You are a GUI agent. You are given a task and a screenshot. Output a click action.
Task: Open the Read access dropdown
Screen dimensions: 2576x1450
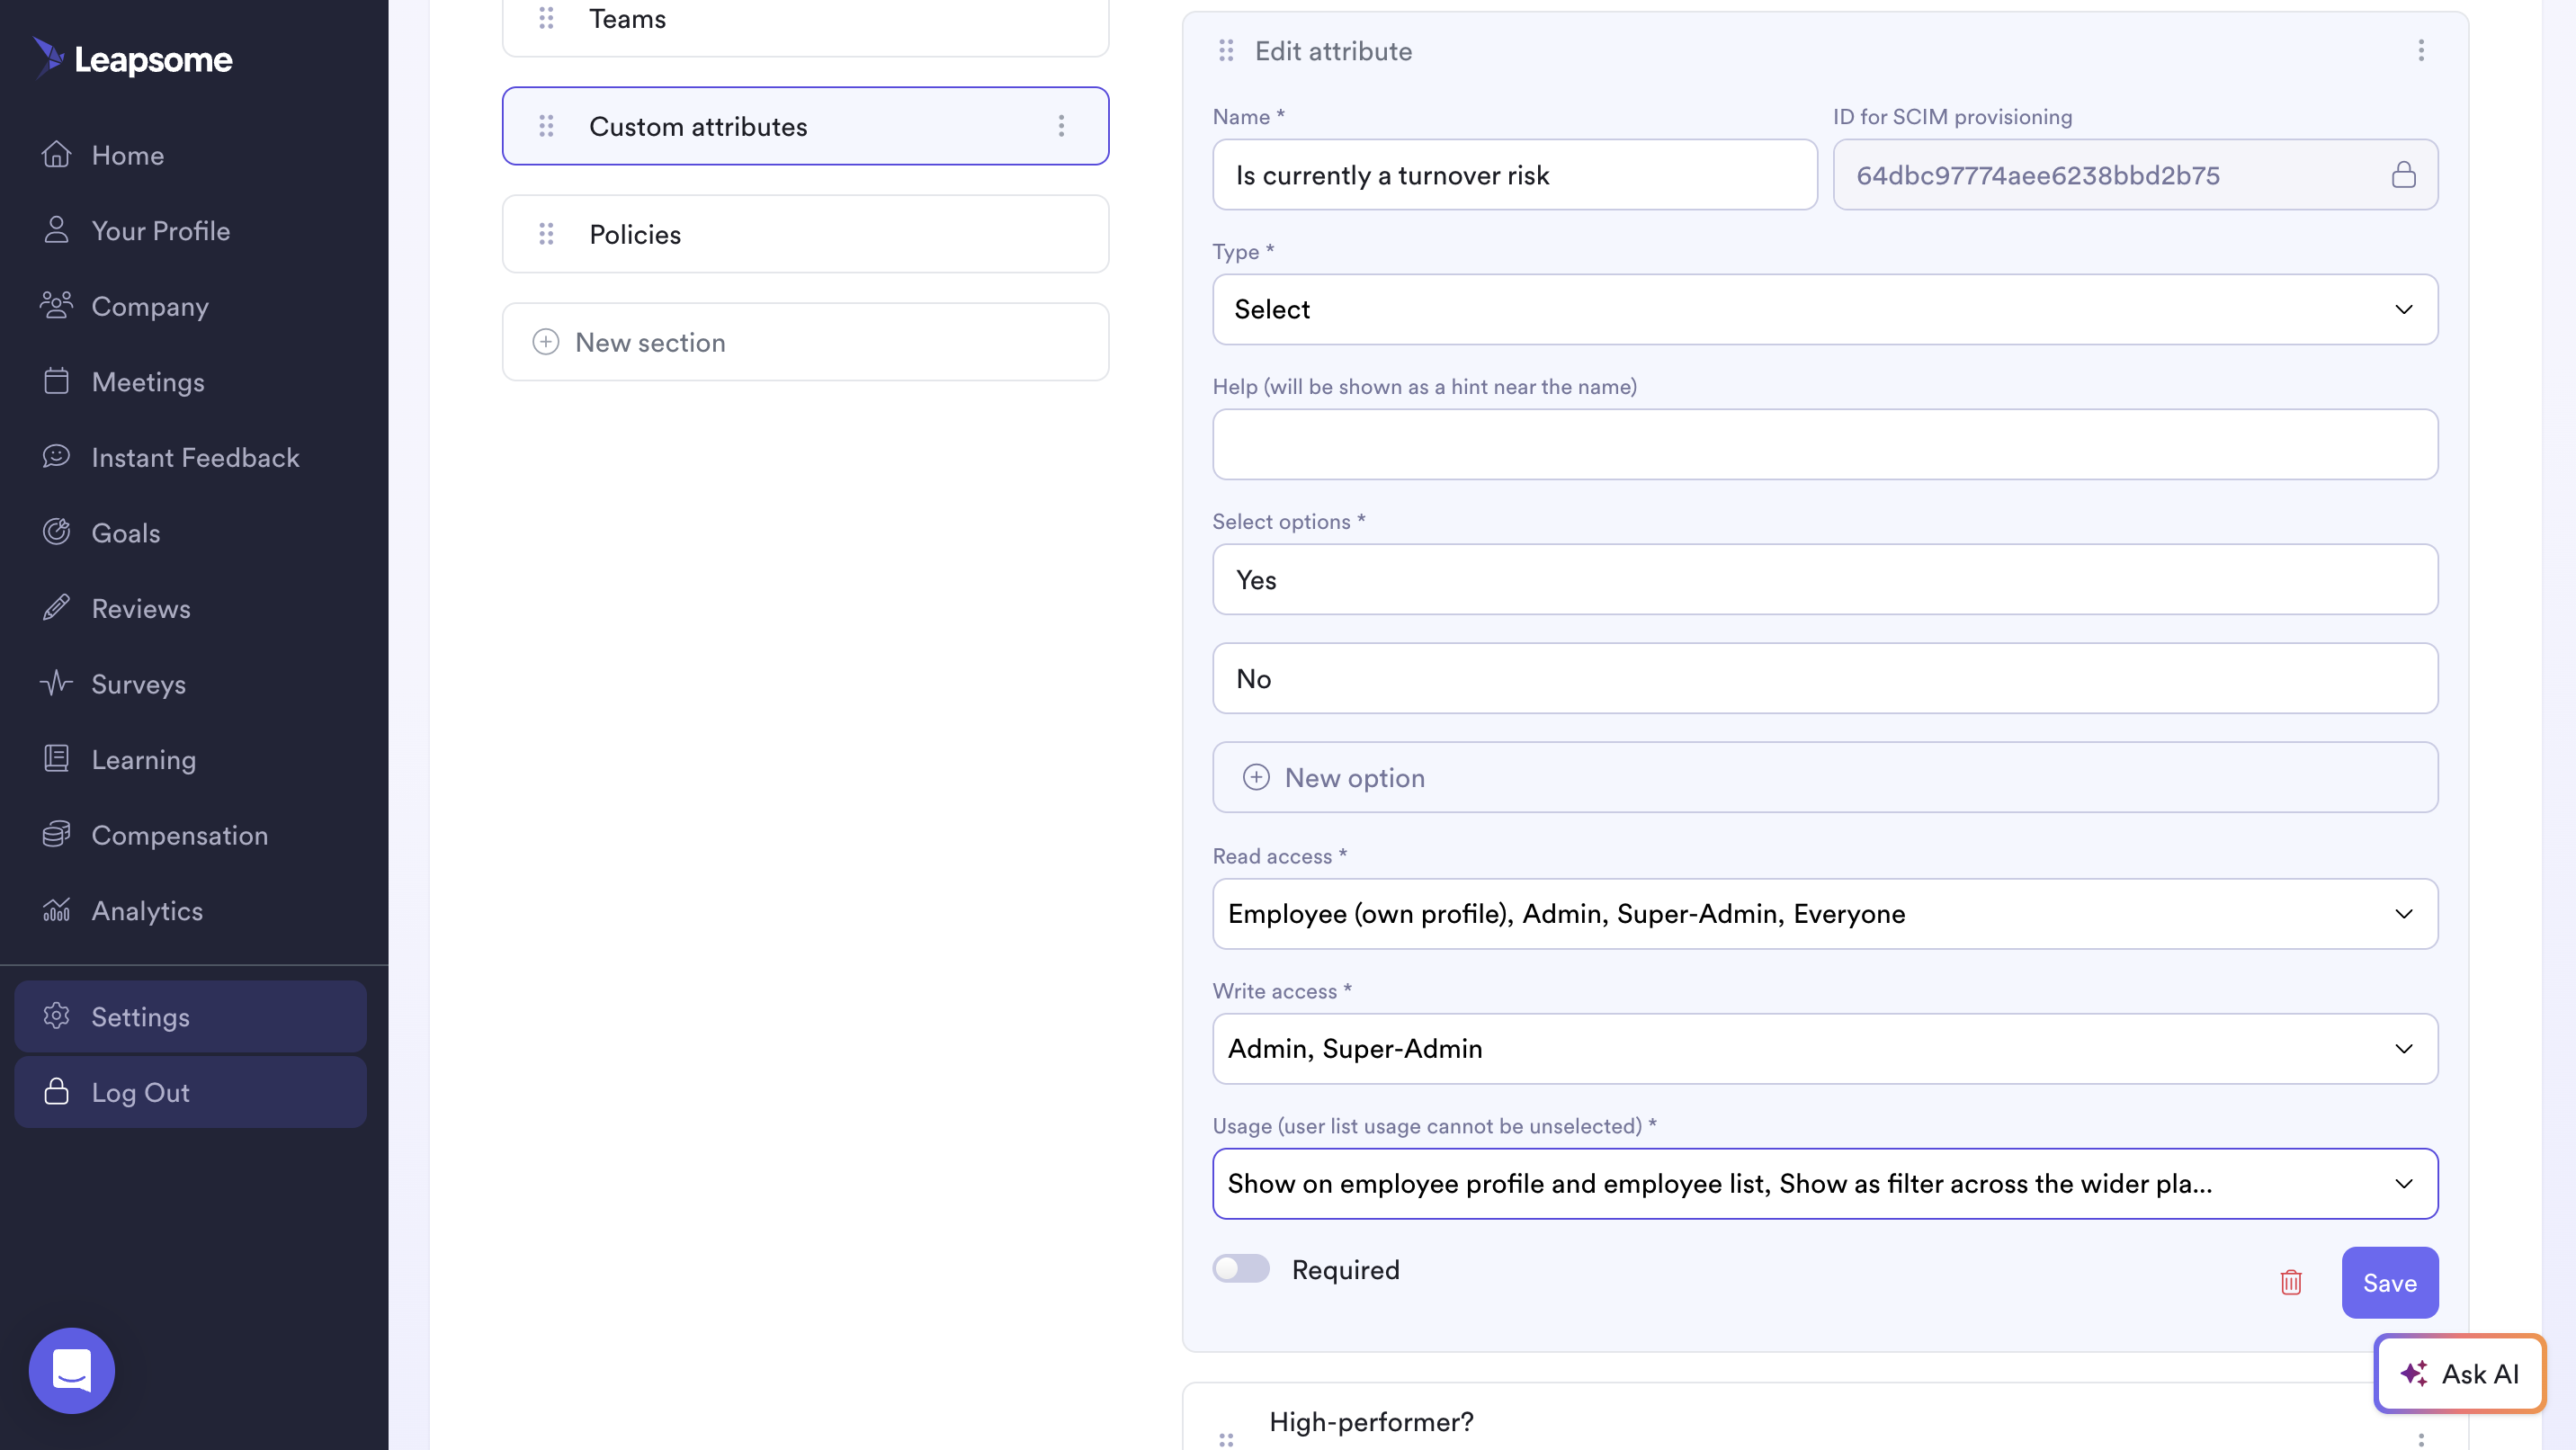1825,914
